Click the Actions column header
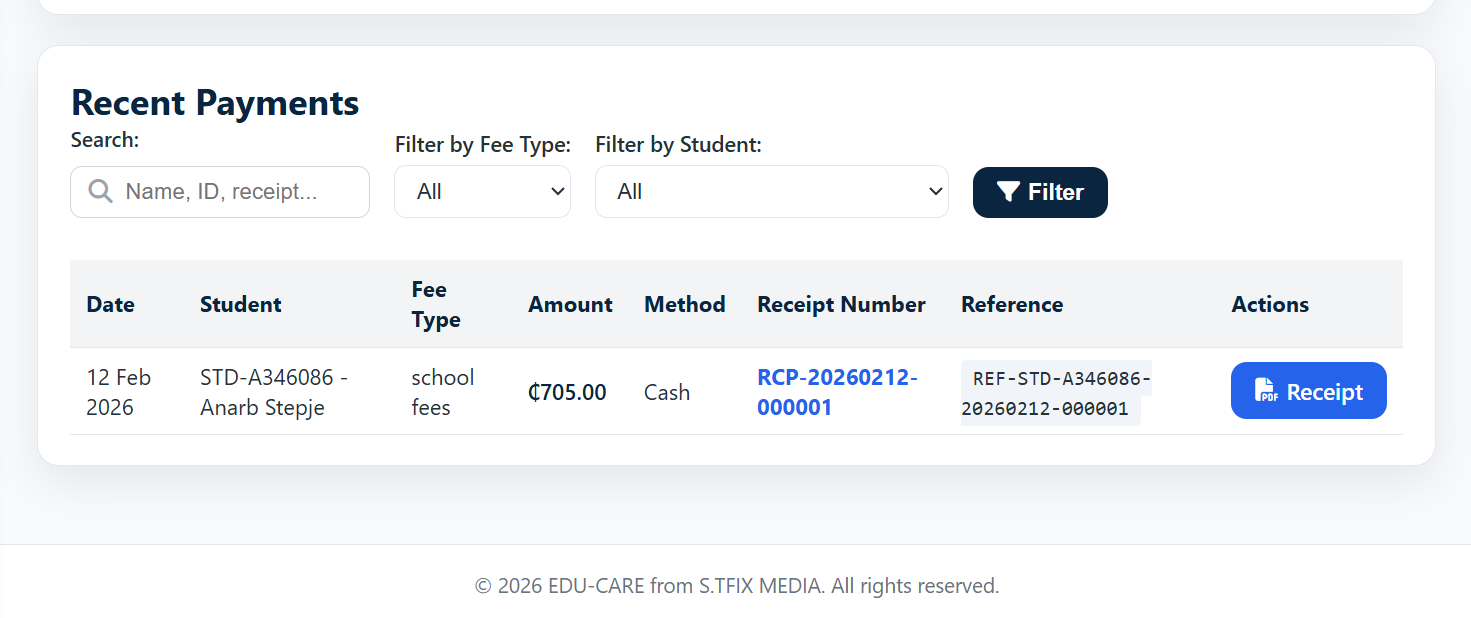This screenshot has height=618, width=1471. (x=1270, y=305)
